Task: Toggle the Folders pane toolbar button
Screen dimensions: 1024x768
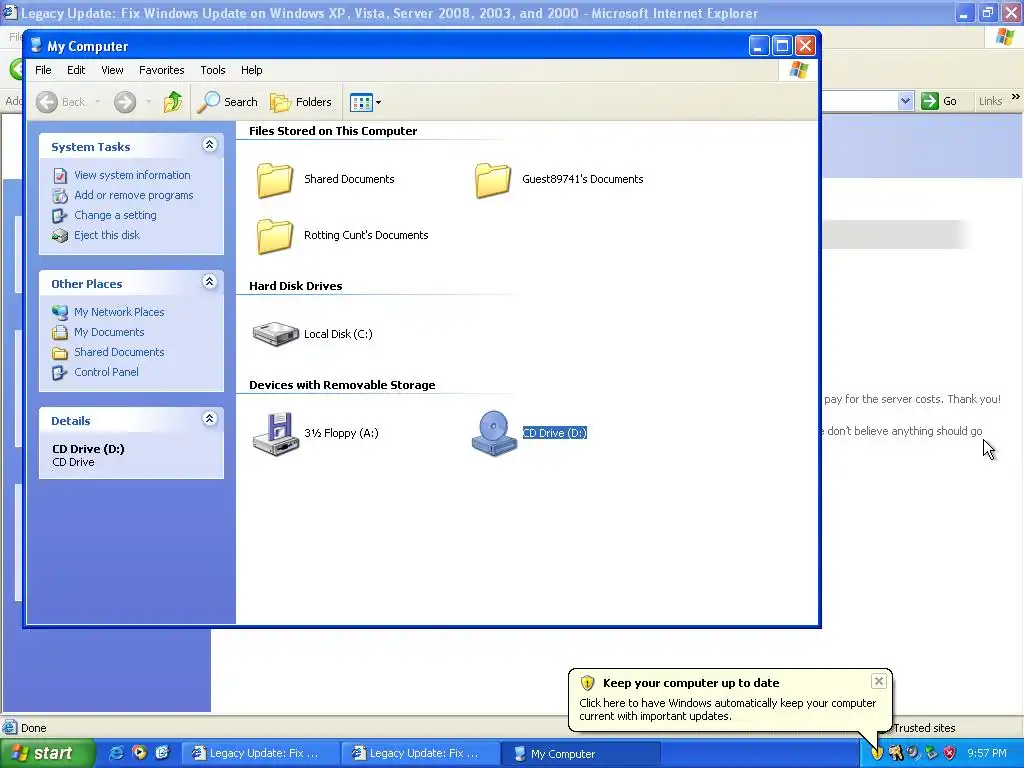Action: (301, 102)
